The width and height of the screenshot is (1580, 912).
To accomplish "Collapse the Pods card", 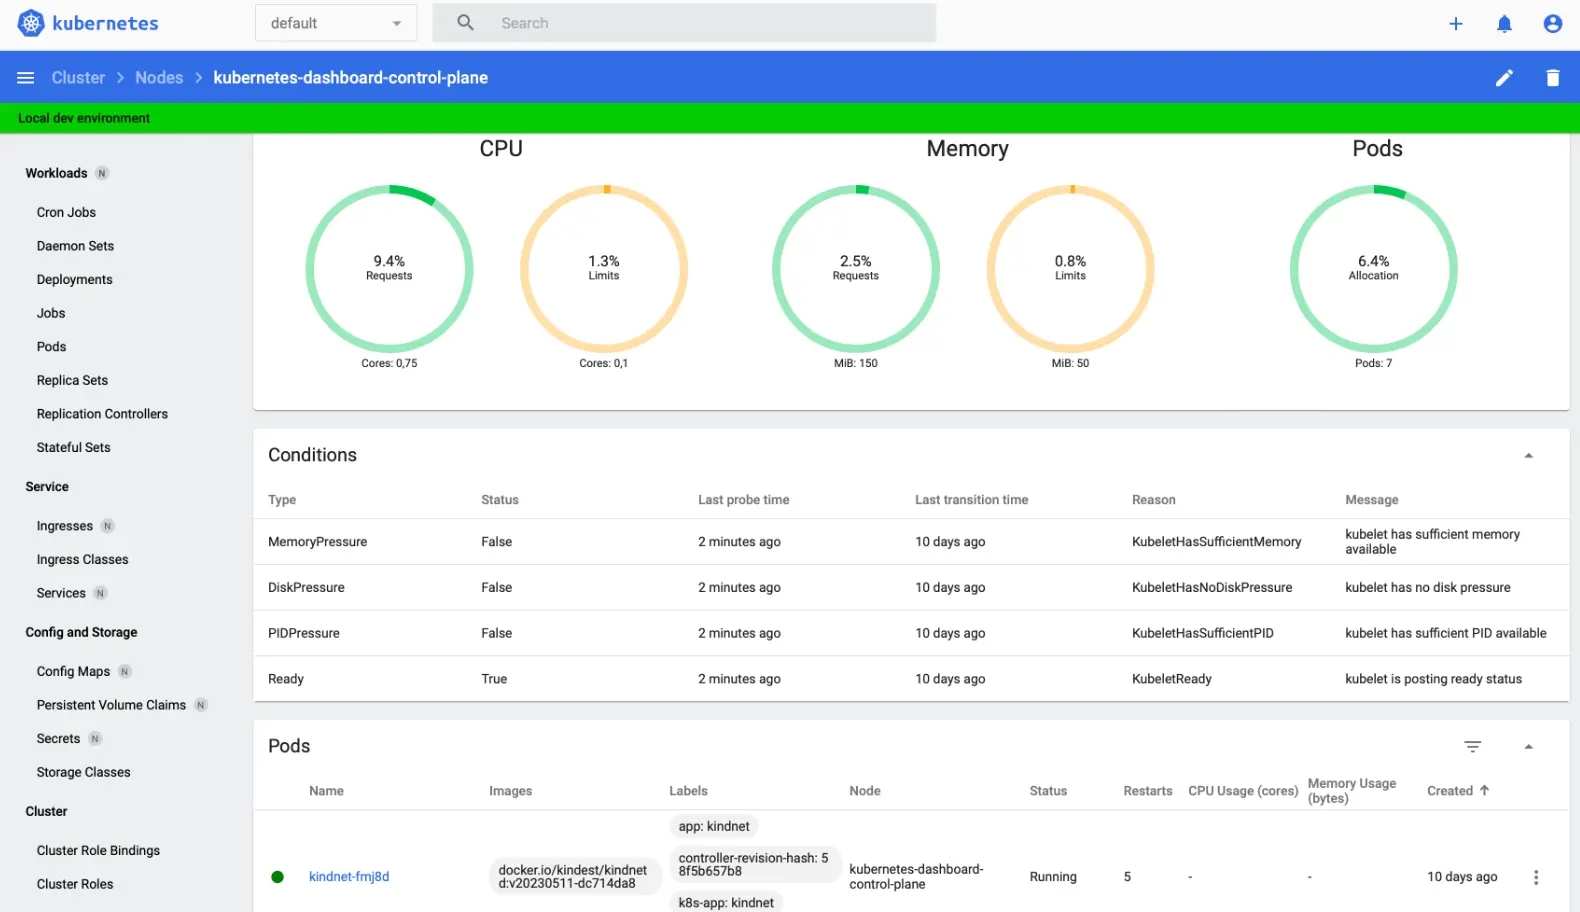I will click(x=1528, y=747).
